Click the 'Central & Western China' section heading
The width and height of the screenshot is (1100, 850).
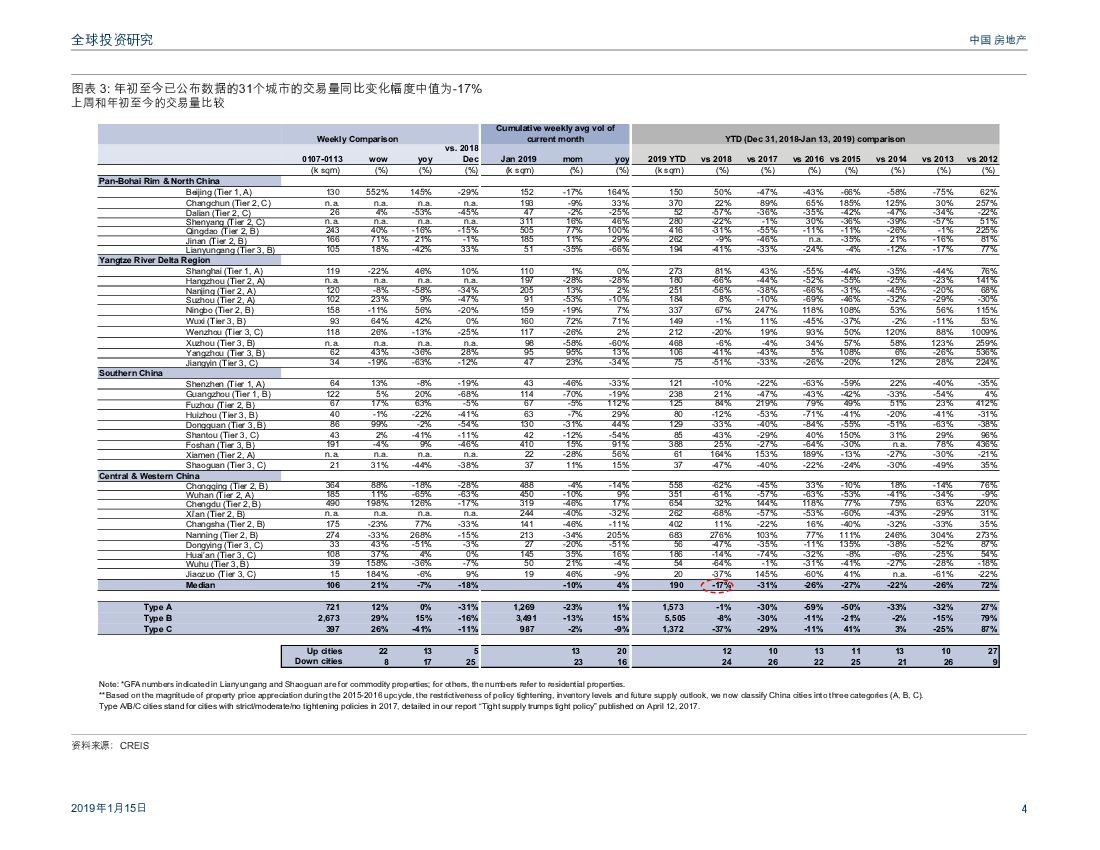pos(149,476)
